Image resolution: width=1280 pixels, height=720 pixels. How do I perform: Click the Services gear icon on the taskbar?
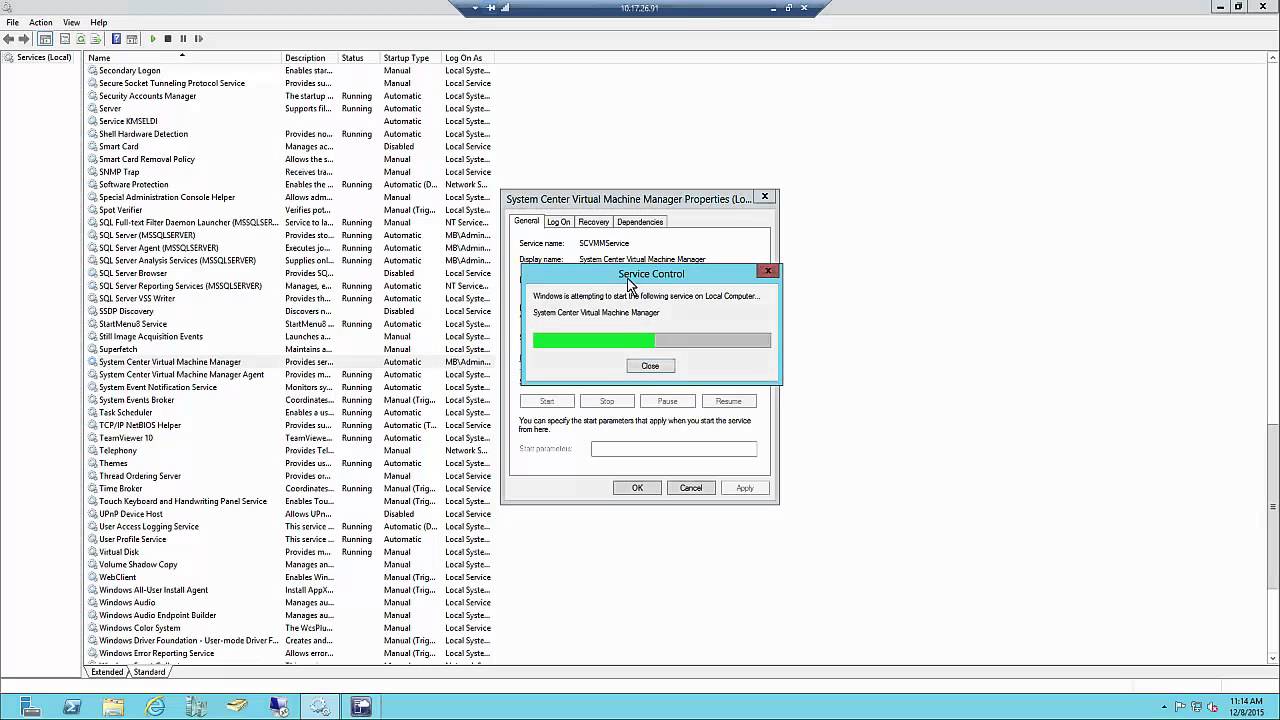click(320, 707)
